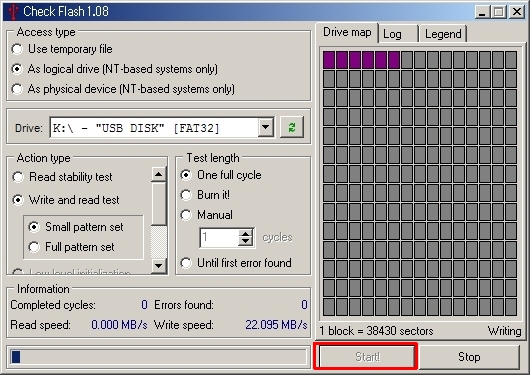Minimize the Check Flash window
The height and width of the screenshot is (375, 530).
point(482,12)
